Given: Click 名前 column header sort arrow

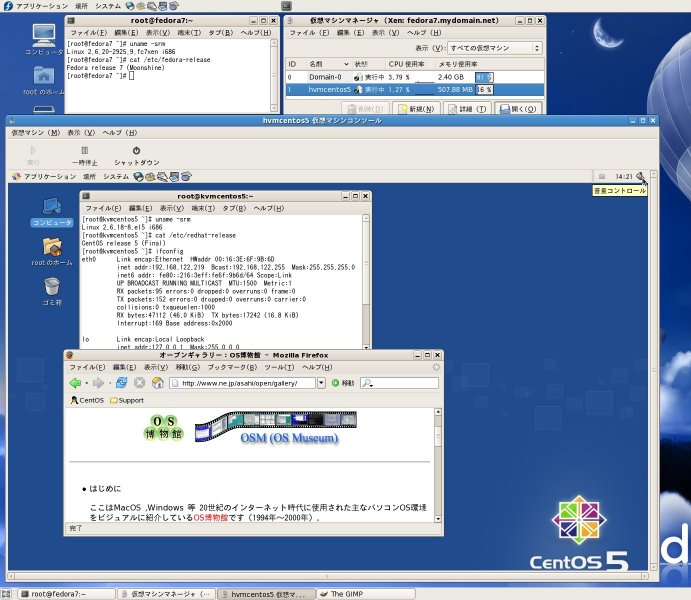Looking at the screenshot, I should (346, 64).
